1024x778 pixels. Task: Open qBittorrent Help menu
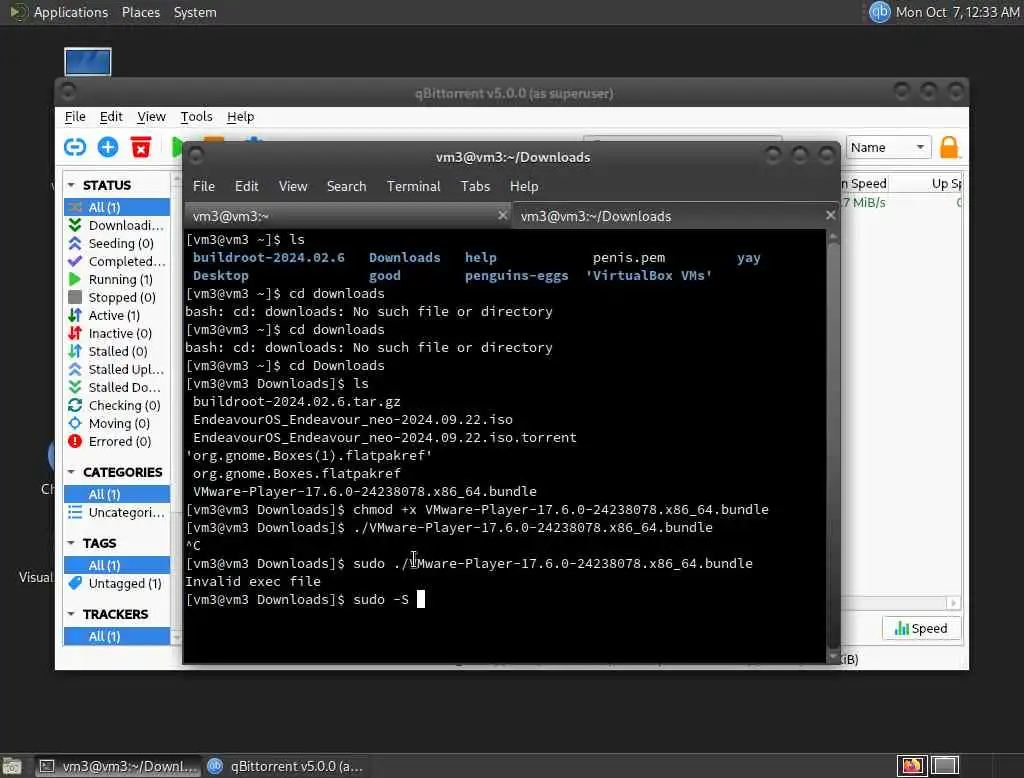(240, 117)
